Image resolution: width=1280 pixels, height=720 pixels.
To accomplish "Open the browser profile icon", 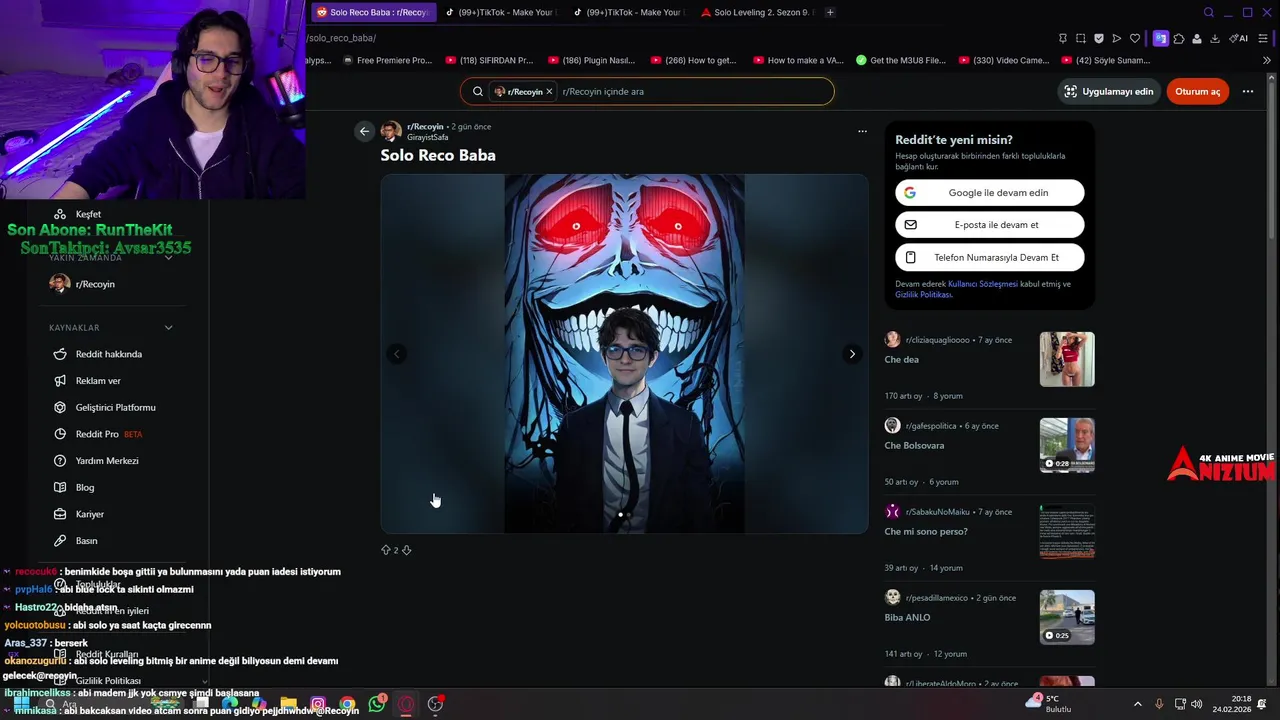I will (1197, 38).
